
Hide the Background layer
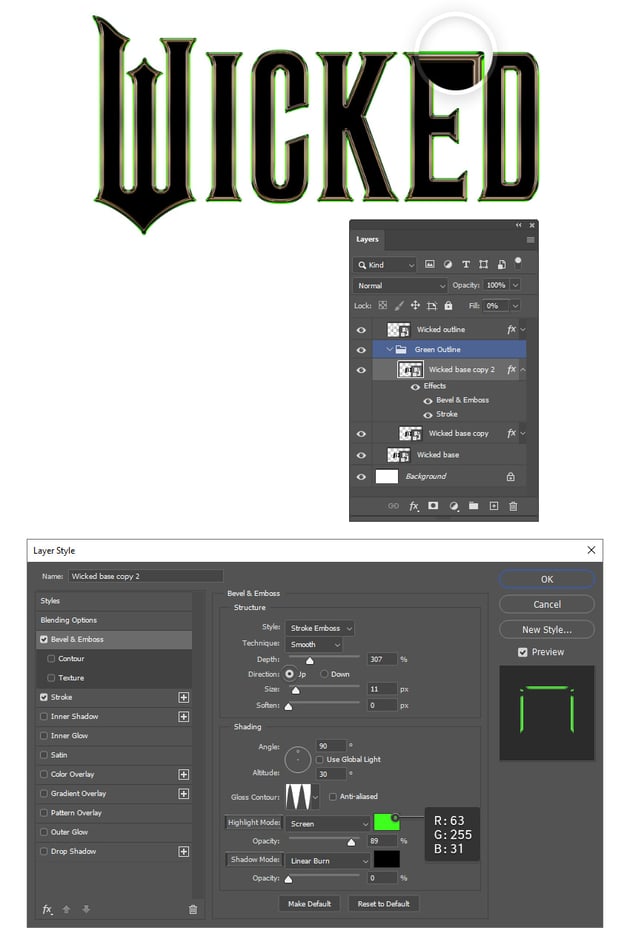pyautogui.click(x=361, y=477)
